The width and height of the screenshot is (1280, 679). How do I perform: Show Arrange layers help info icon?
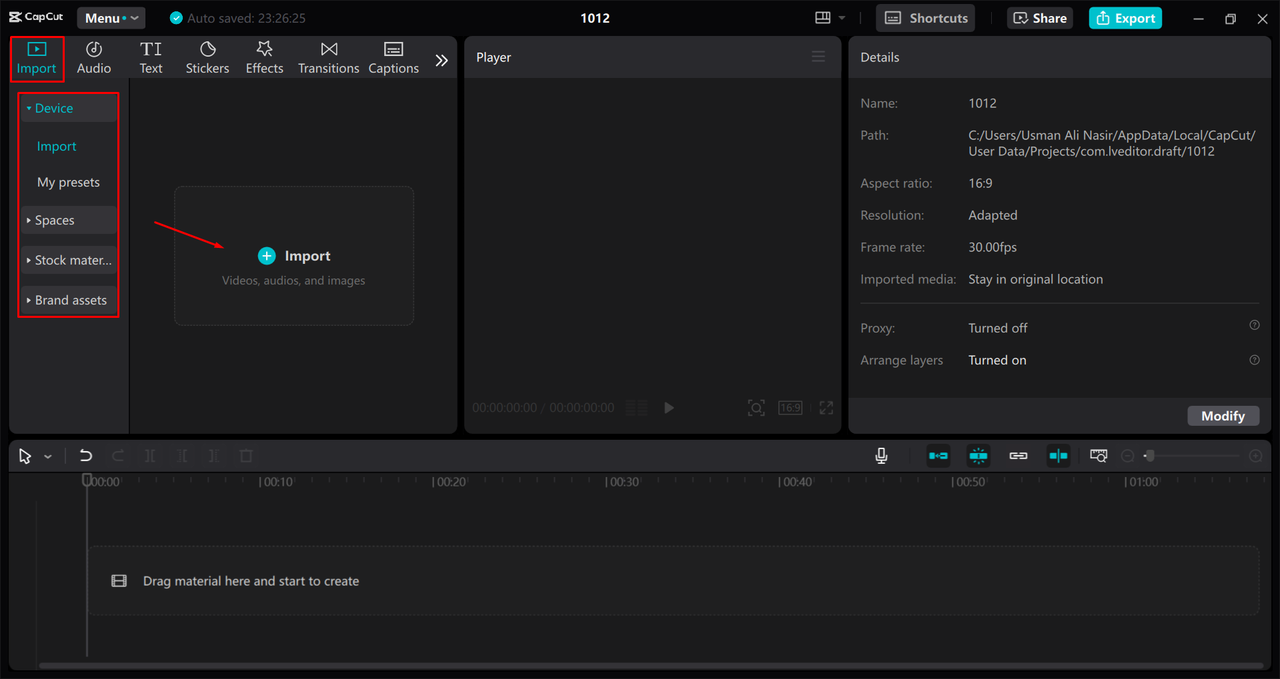1254,359
